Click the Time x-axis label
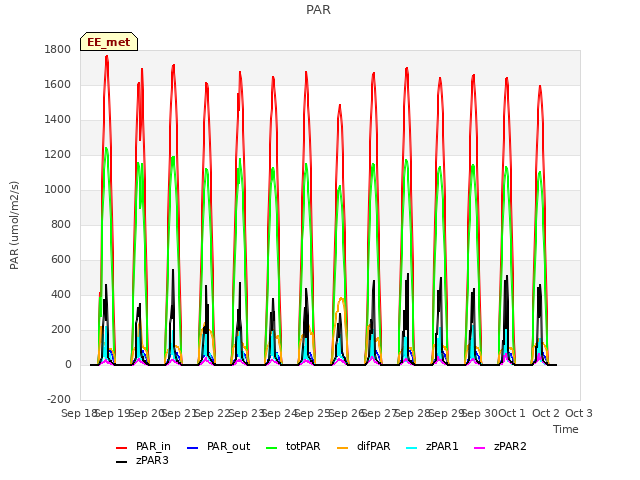The image size is (640, 480). pos(566,429)
